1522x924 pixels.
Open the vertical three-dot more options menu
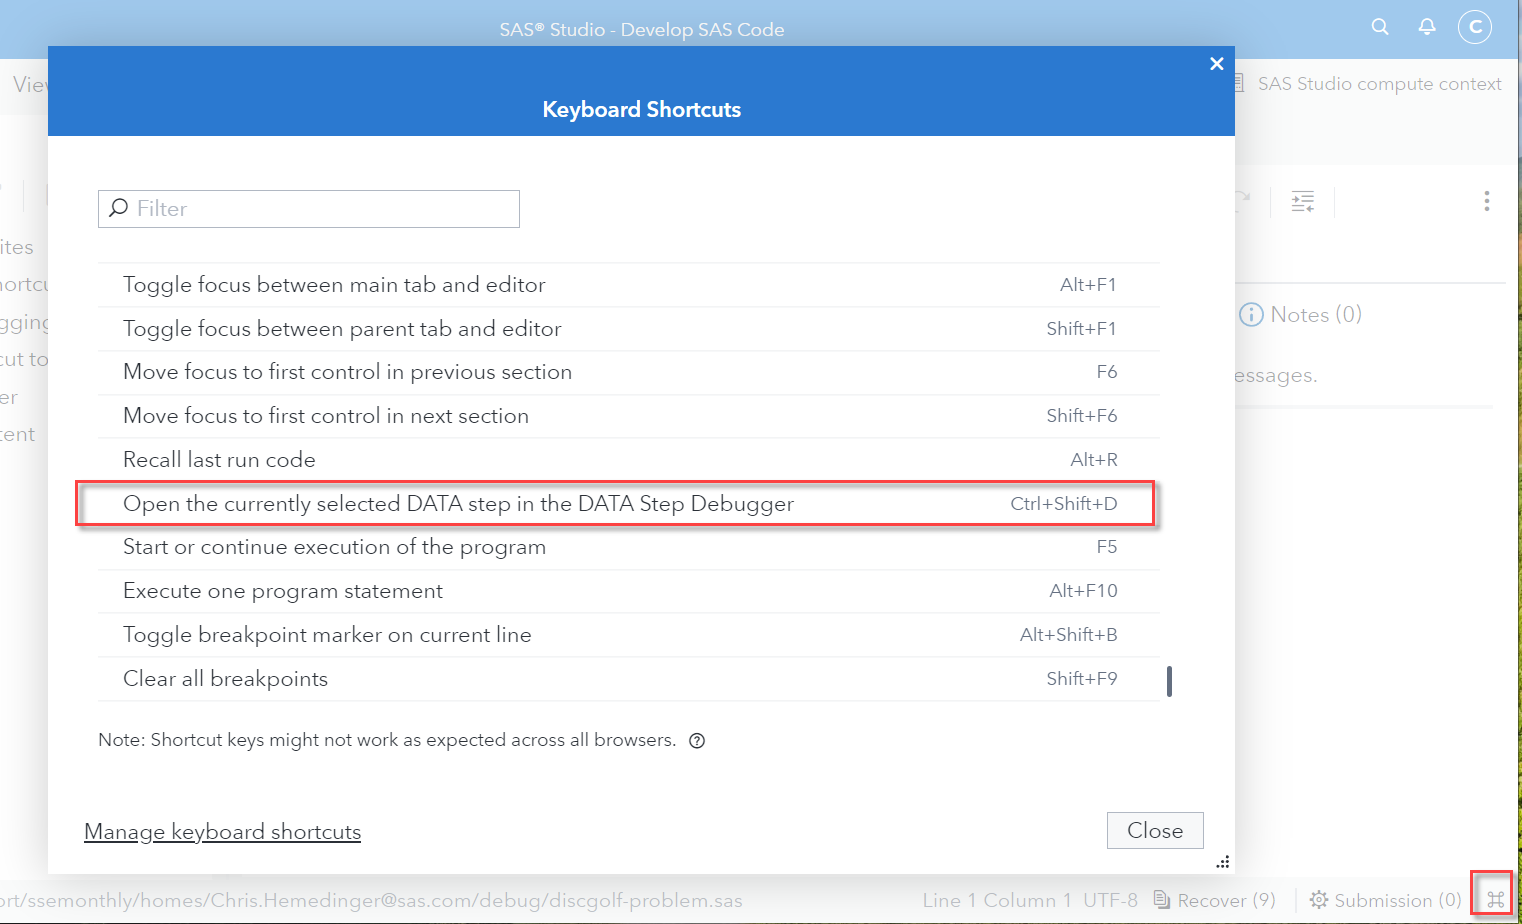[x=1487, y=201]
